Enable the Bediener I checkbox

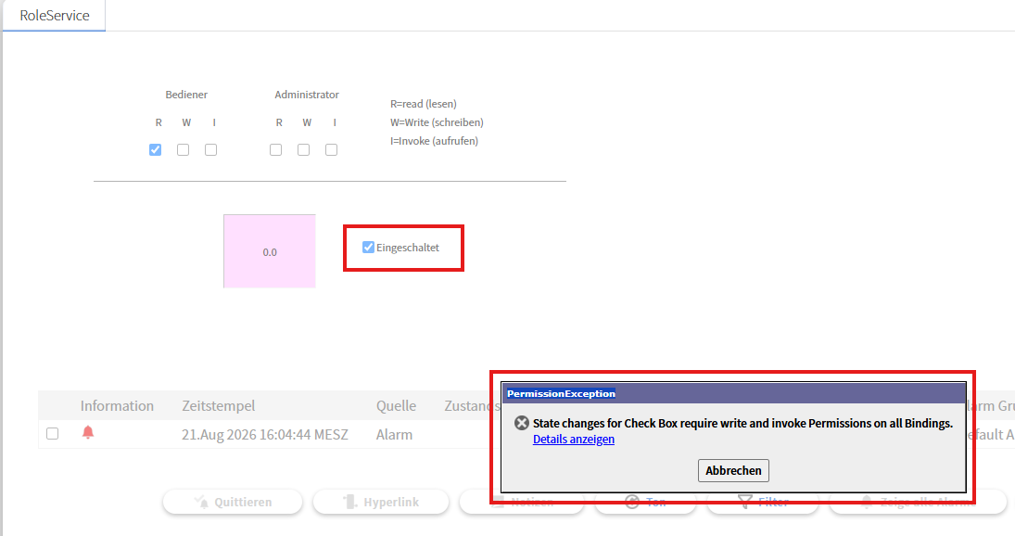[211, 150]
